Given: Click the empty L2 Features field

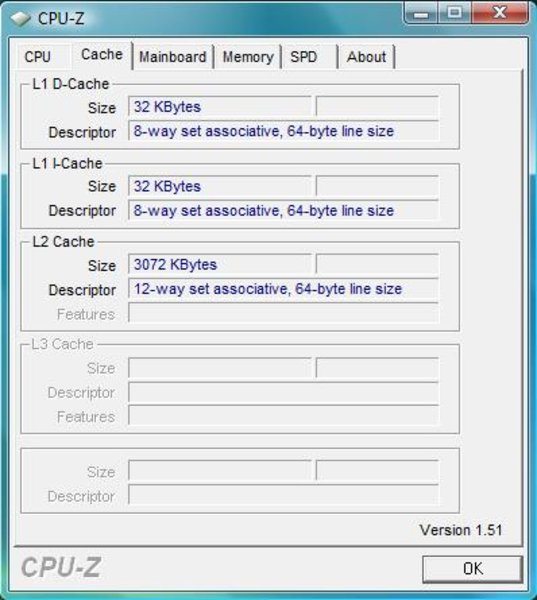Looking at the screenshot, I should (x=283, y=313).
